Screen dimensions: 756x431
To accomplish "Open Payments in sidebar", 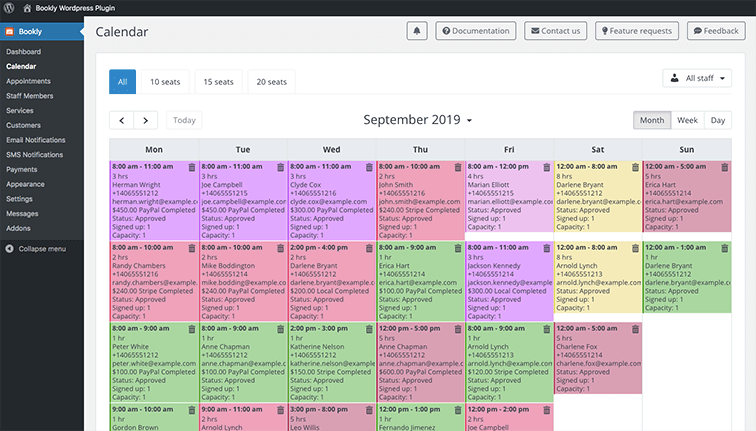I will [x=22, y=169].
